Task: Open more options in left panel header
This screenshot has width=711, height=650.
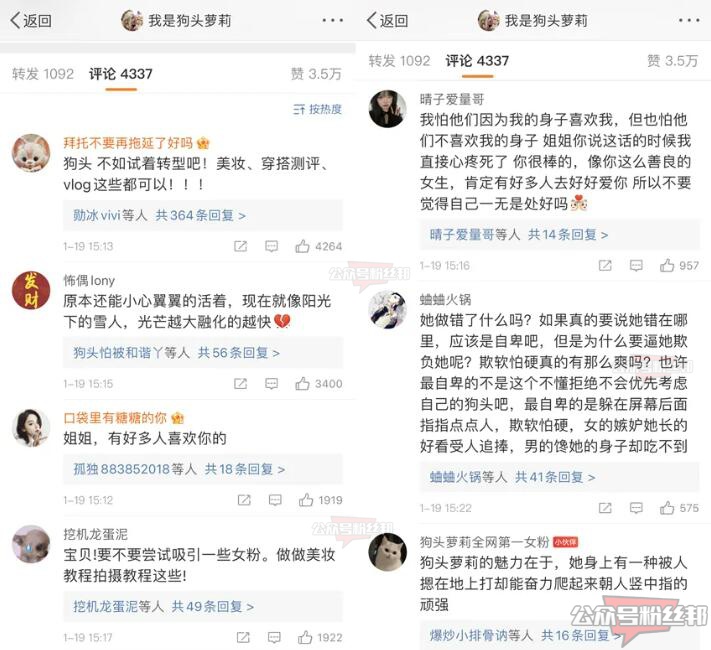Action: 332,20
